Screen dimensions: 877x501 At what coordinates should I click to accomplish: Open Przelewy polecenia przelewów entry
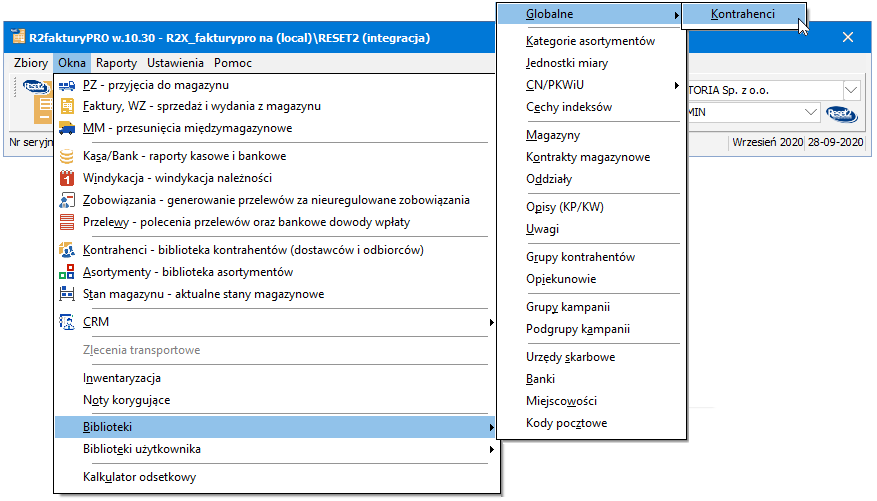point(275,223)
